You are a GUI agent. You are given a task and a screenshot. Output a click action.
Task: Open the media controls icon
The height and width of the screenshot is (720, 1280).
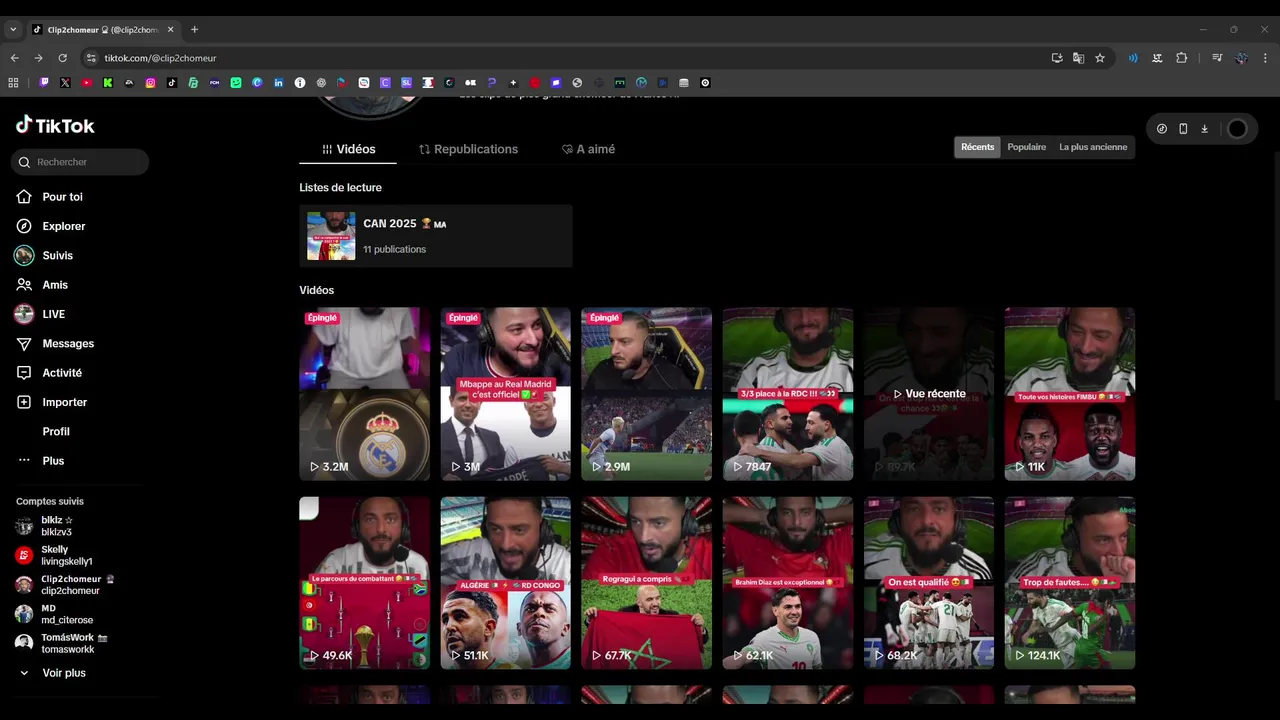pos(1217,58)
